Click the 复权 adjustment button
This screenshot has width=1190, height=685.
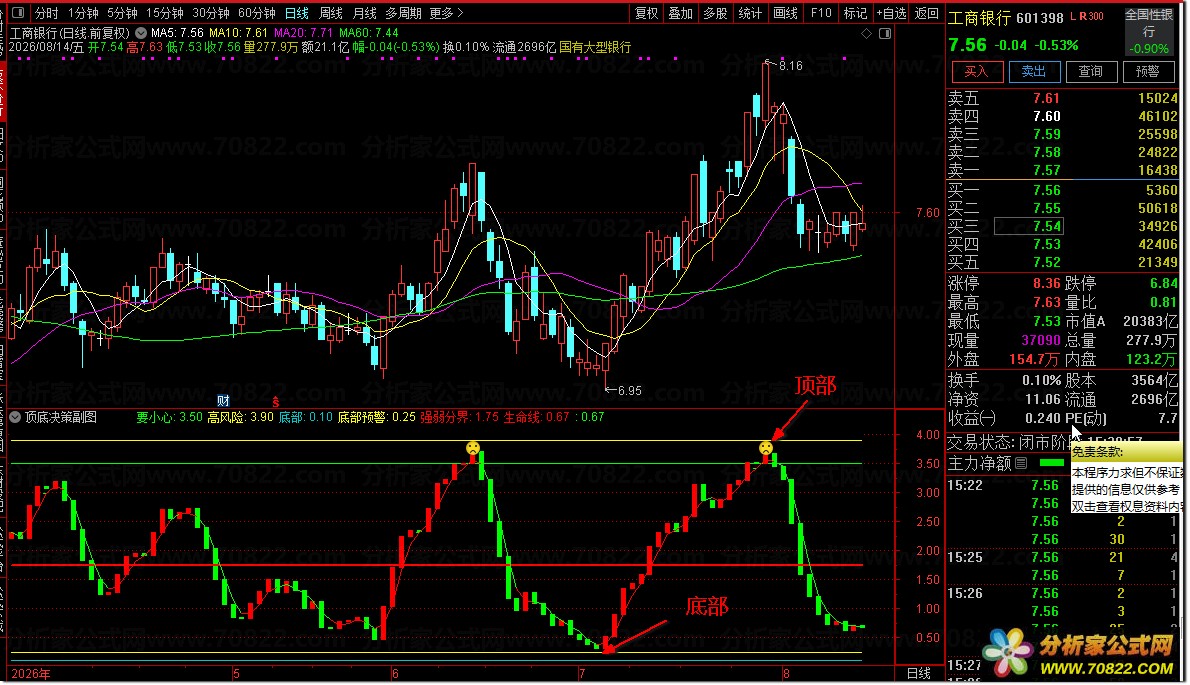coord(647,13)
